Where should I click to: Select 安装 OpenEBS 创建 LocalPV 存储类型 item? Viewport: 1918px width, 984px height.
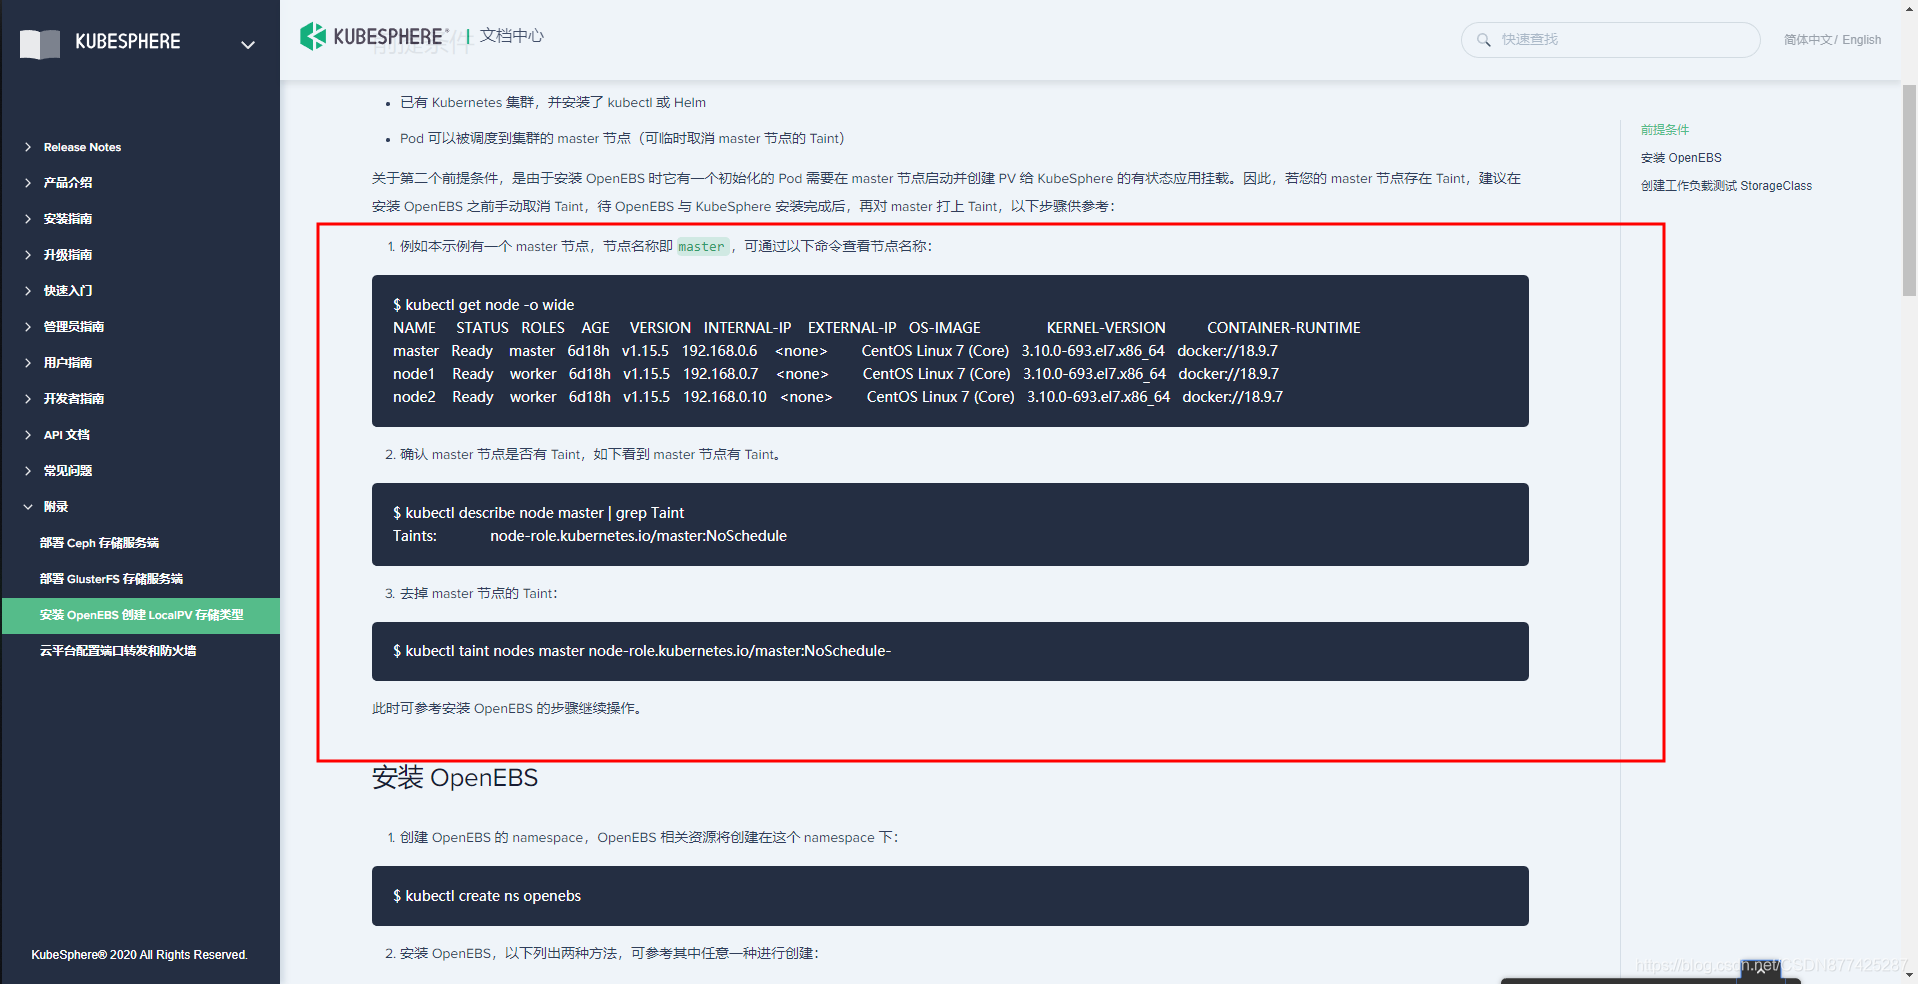pos(141,615)
